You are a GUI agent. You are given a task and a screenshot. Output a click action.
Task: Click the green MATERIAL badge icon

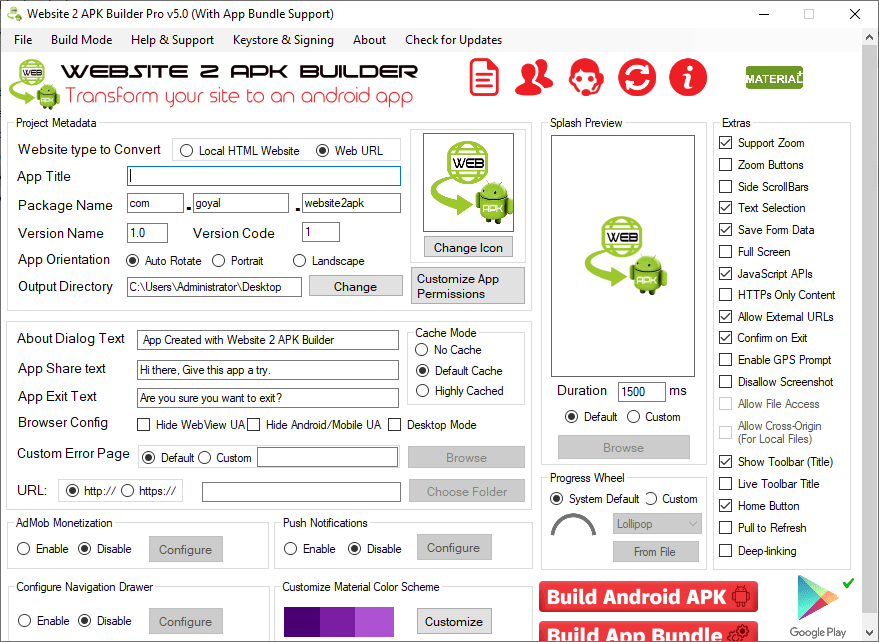click(774, 77)
